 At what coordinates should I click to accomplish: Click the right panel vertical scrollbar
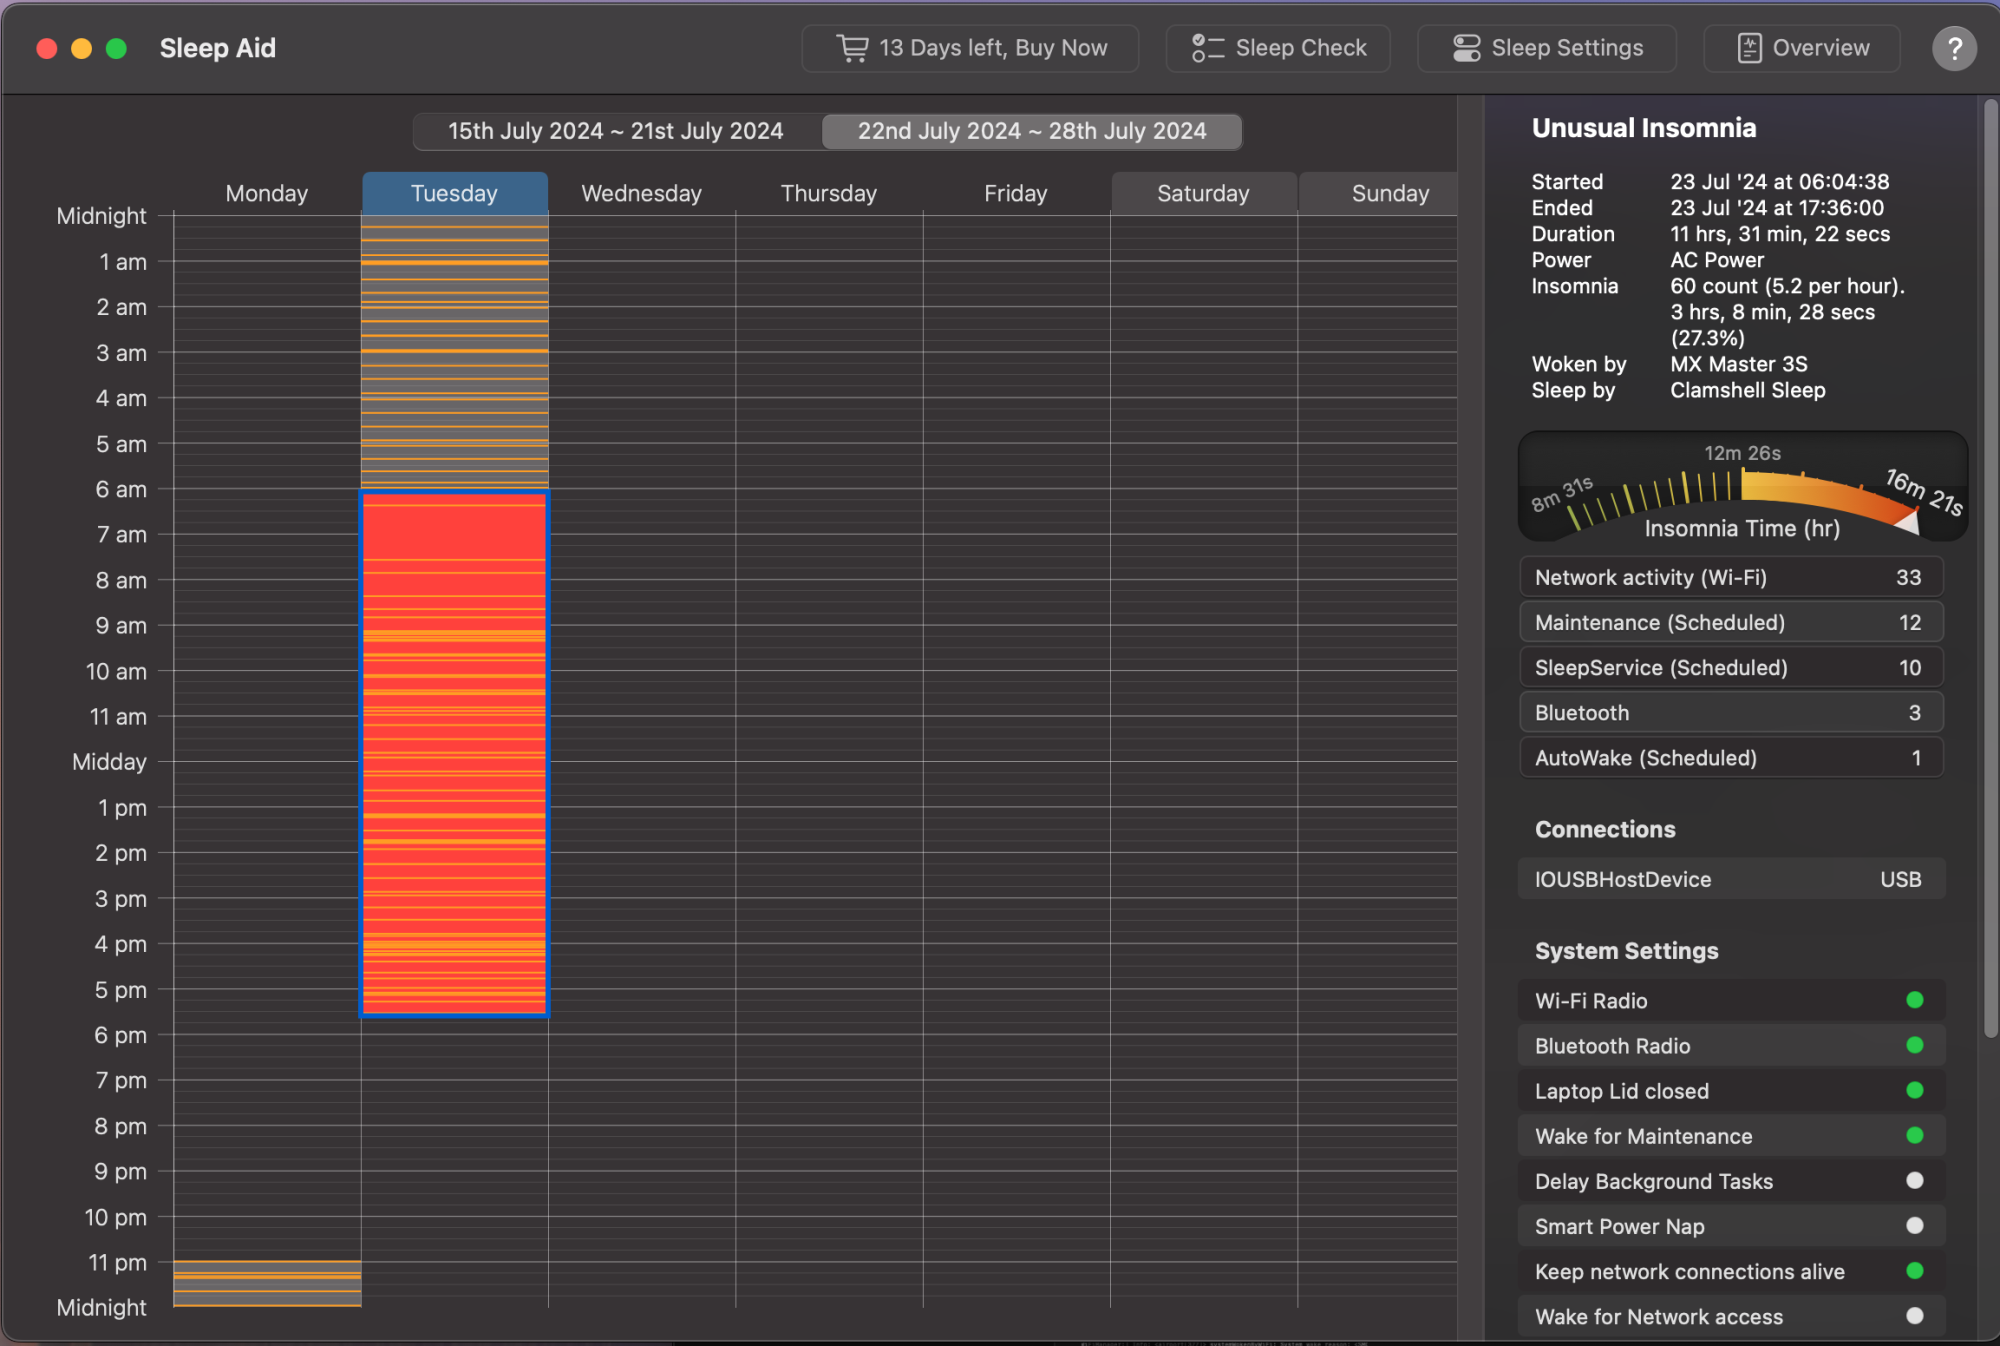pyautogui.click(x=1989, y=570)
